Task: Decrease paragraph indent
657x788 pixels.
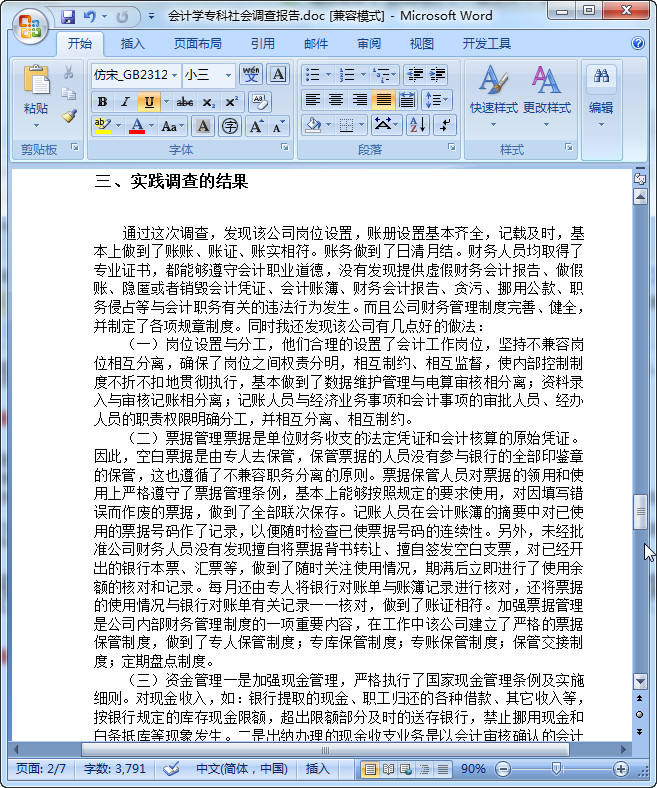Action: 415,75
